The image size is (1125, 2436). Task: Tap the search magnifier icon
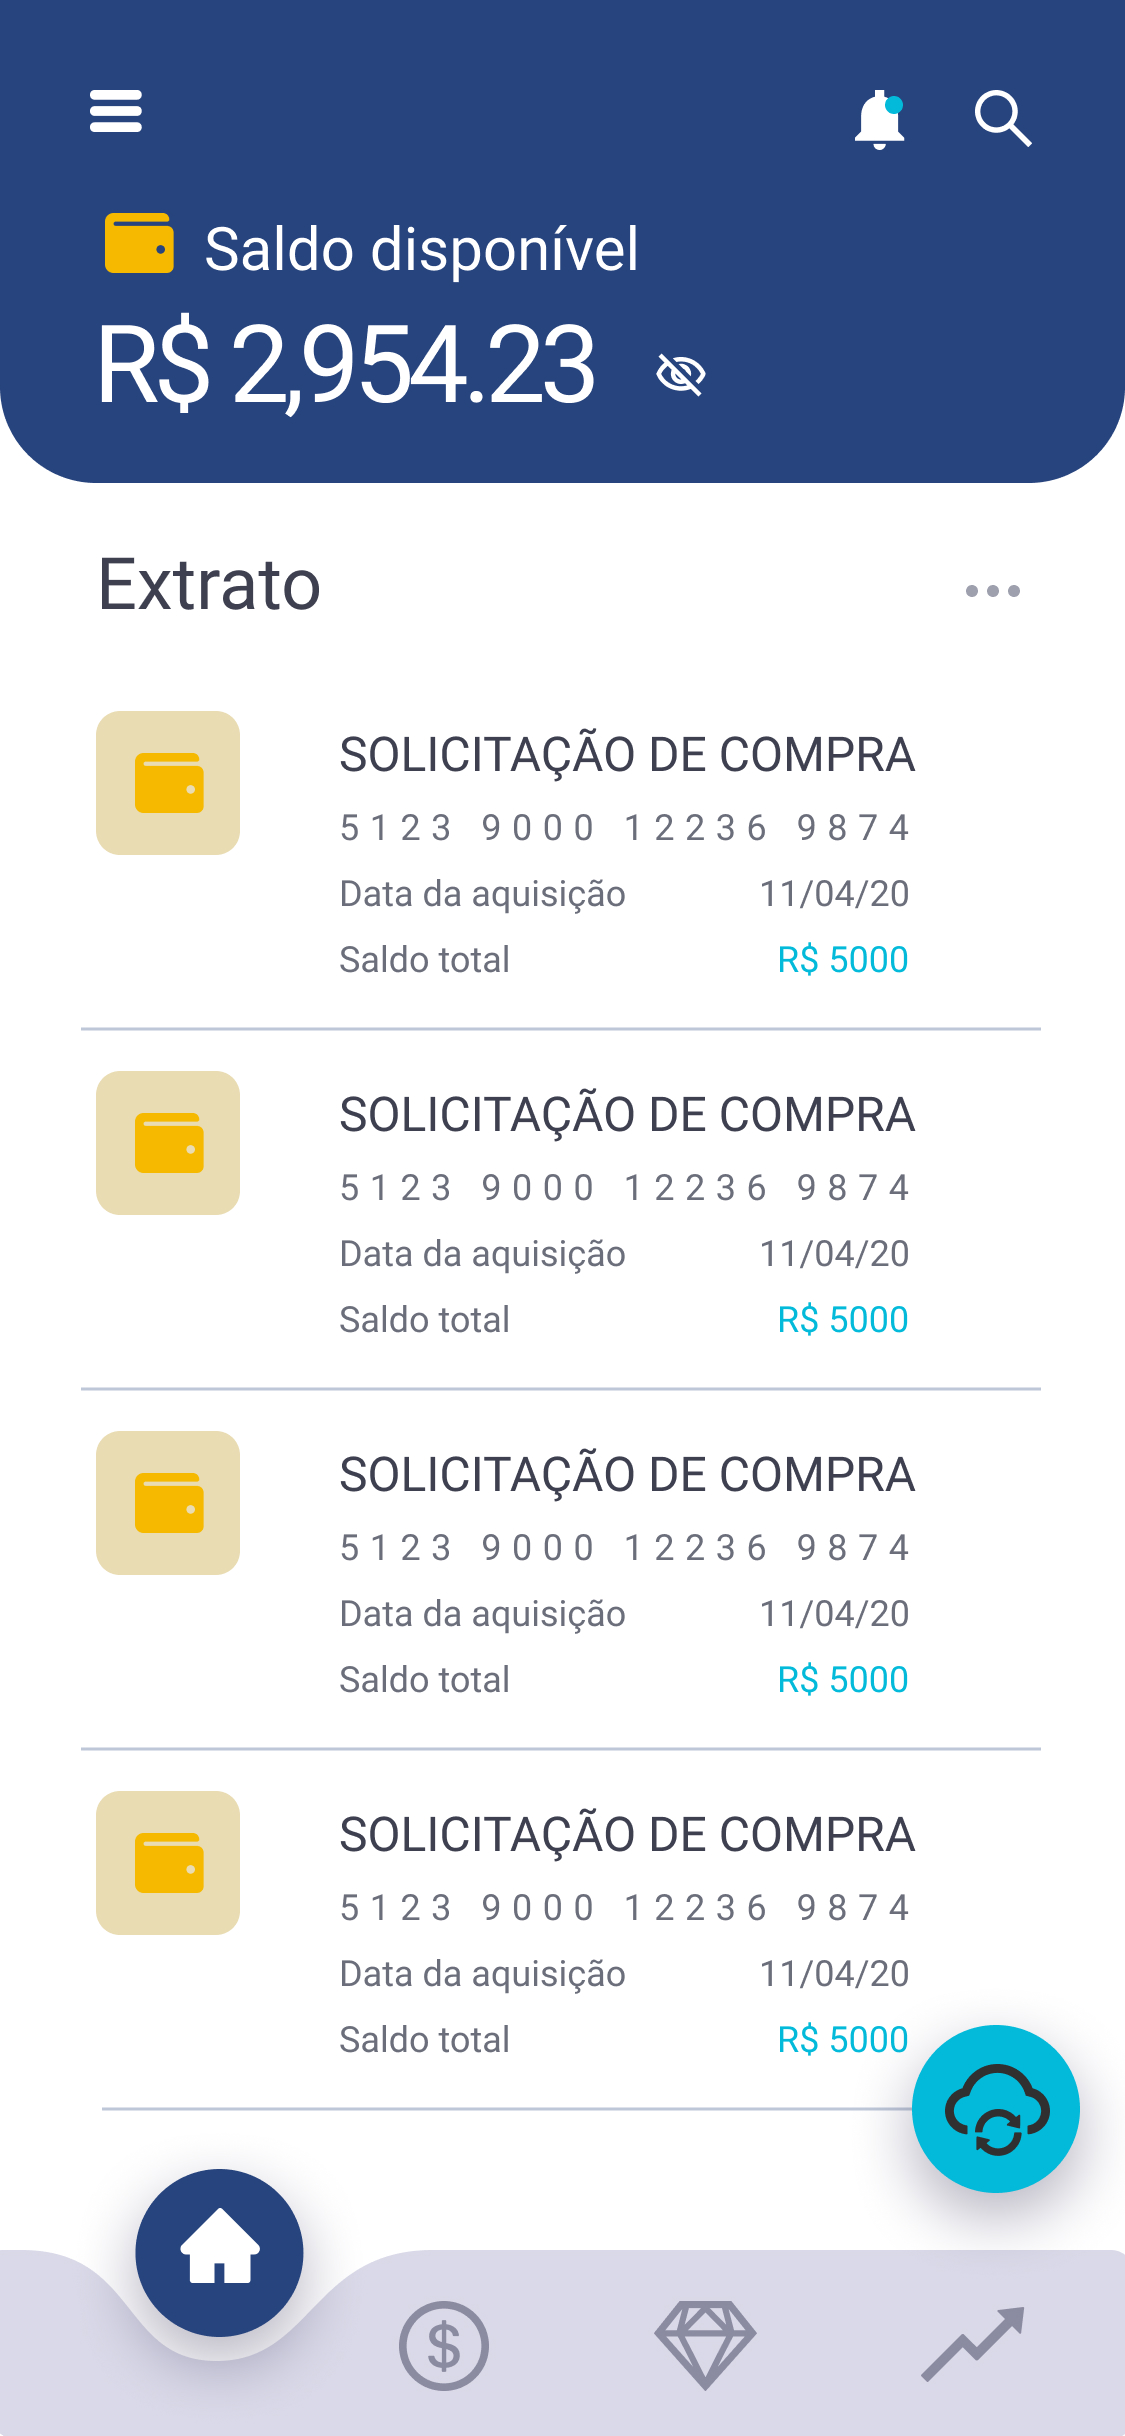pos(1002,119)
